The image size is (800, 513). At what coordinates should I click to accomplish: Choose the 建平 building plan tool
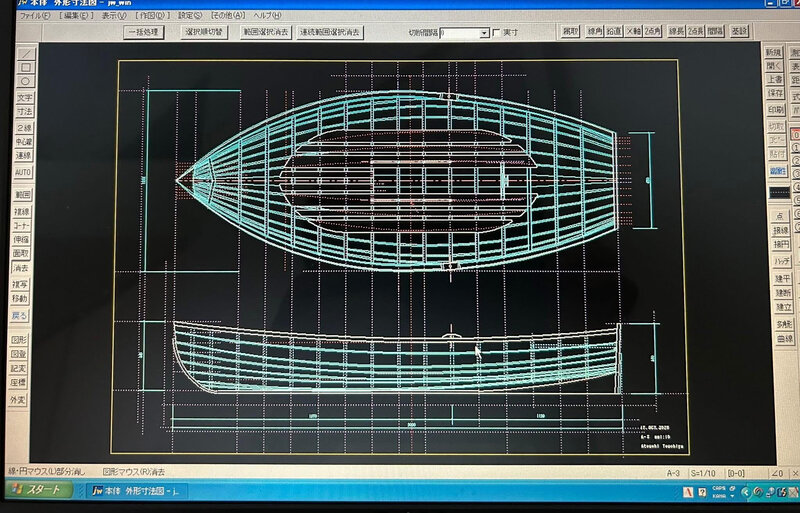(782, 279)
